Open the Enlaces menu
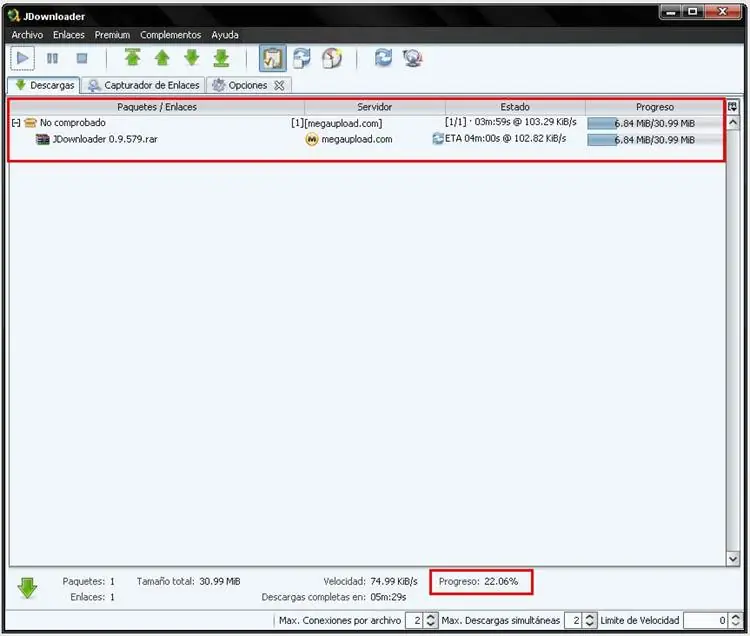This screenshot has width=750, height=636. click(x=68, y=34)
